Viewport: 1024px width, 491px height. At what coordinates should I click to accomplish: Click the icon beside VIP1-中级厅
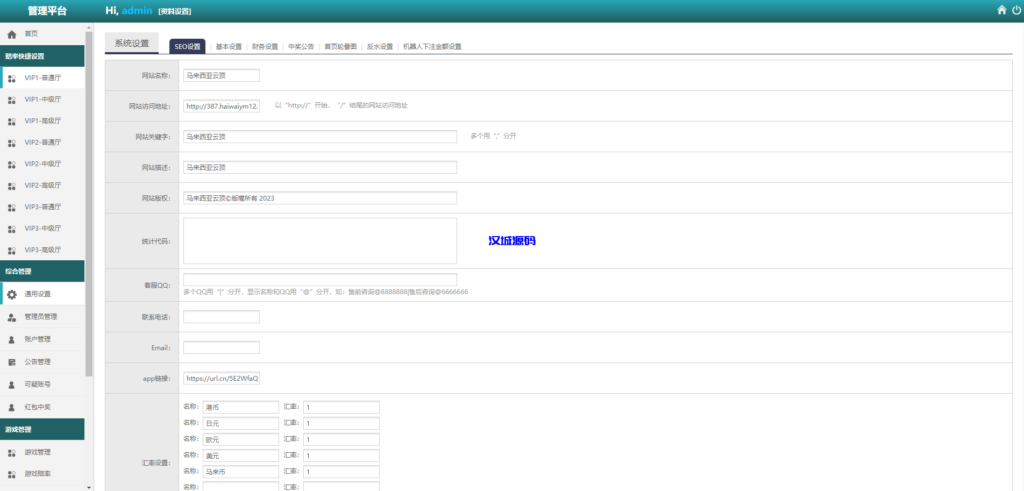coord(11,99)
